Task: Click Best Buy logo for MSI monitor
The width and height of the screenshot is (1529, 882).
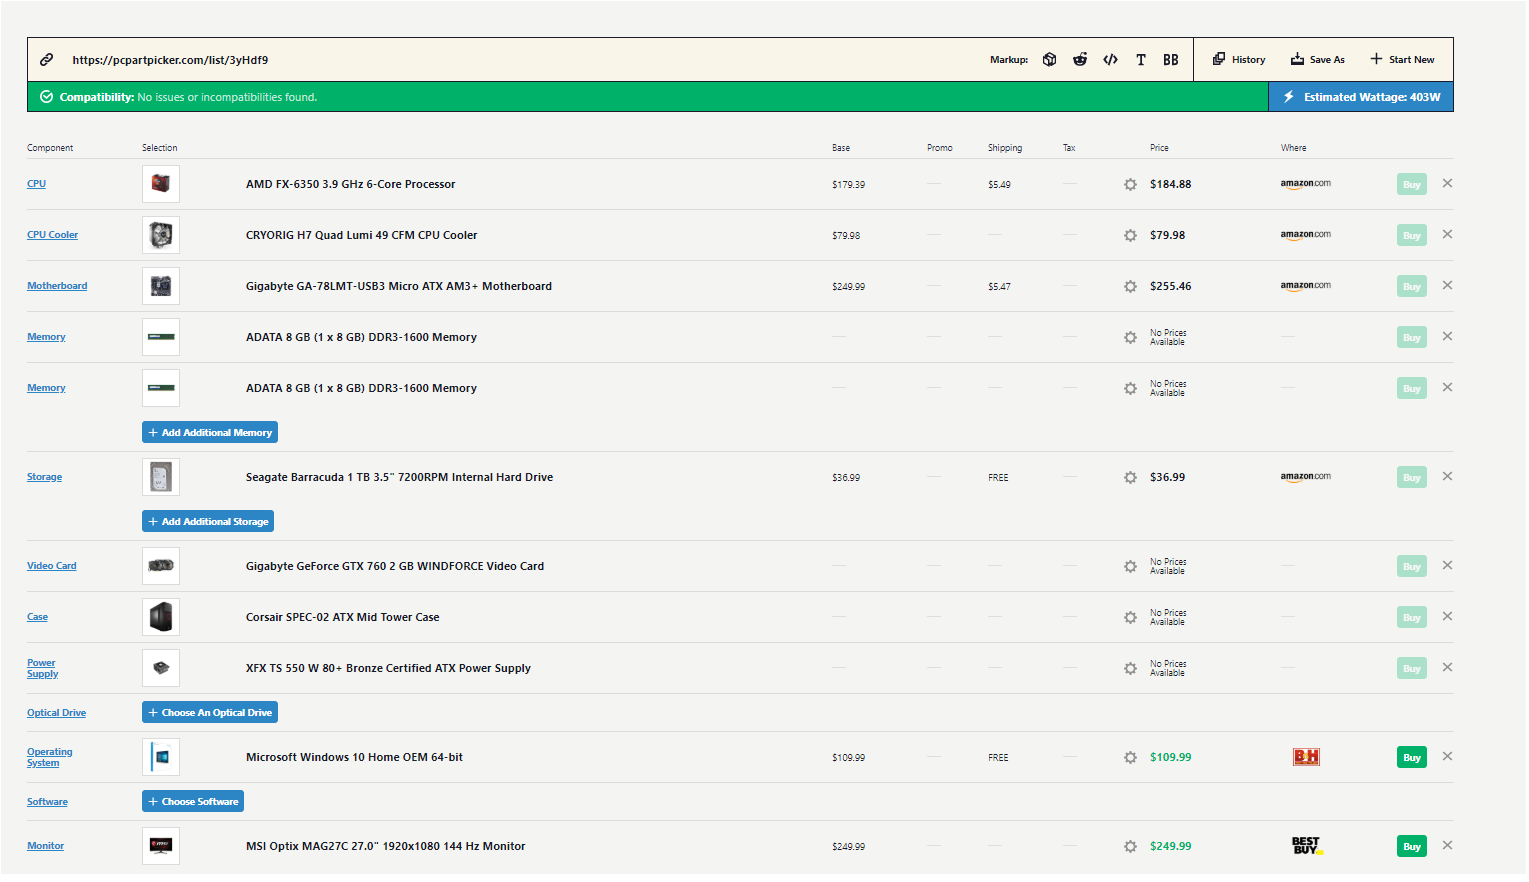Action: 1307,846
